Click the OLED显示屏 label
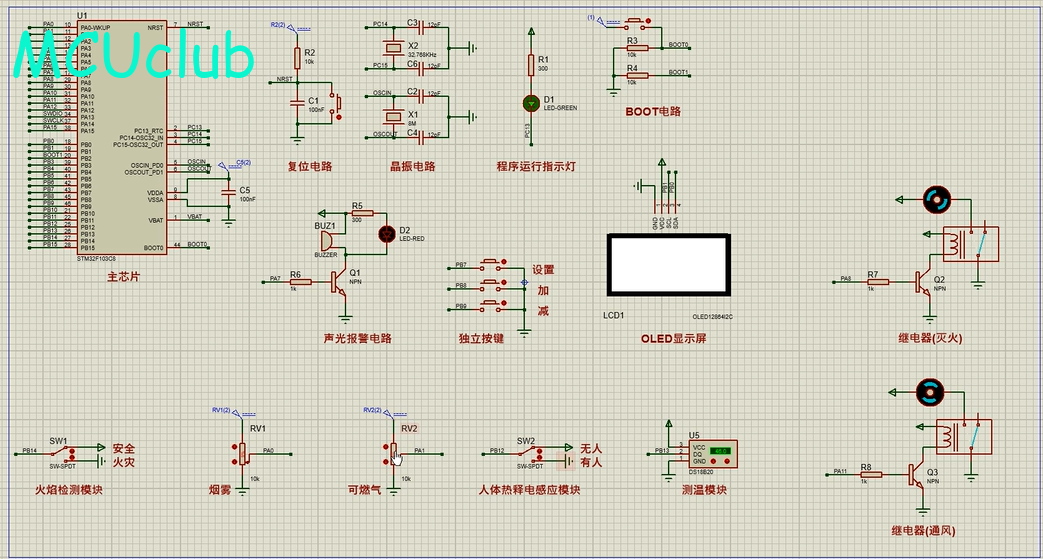 point(674,338)
